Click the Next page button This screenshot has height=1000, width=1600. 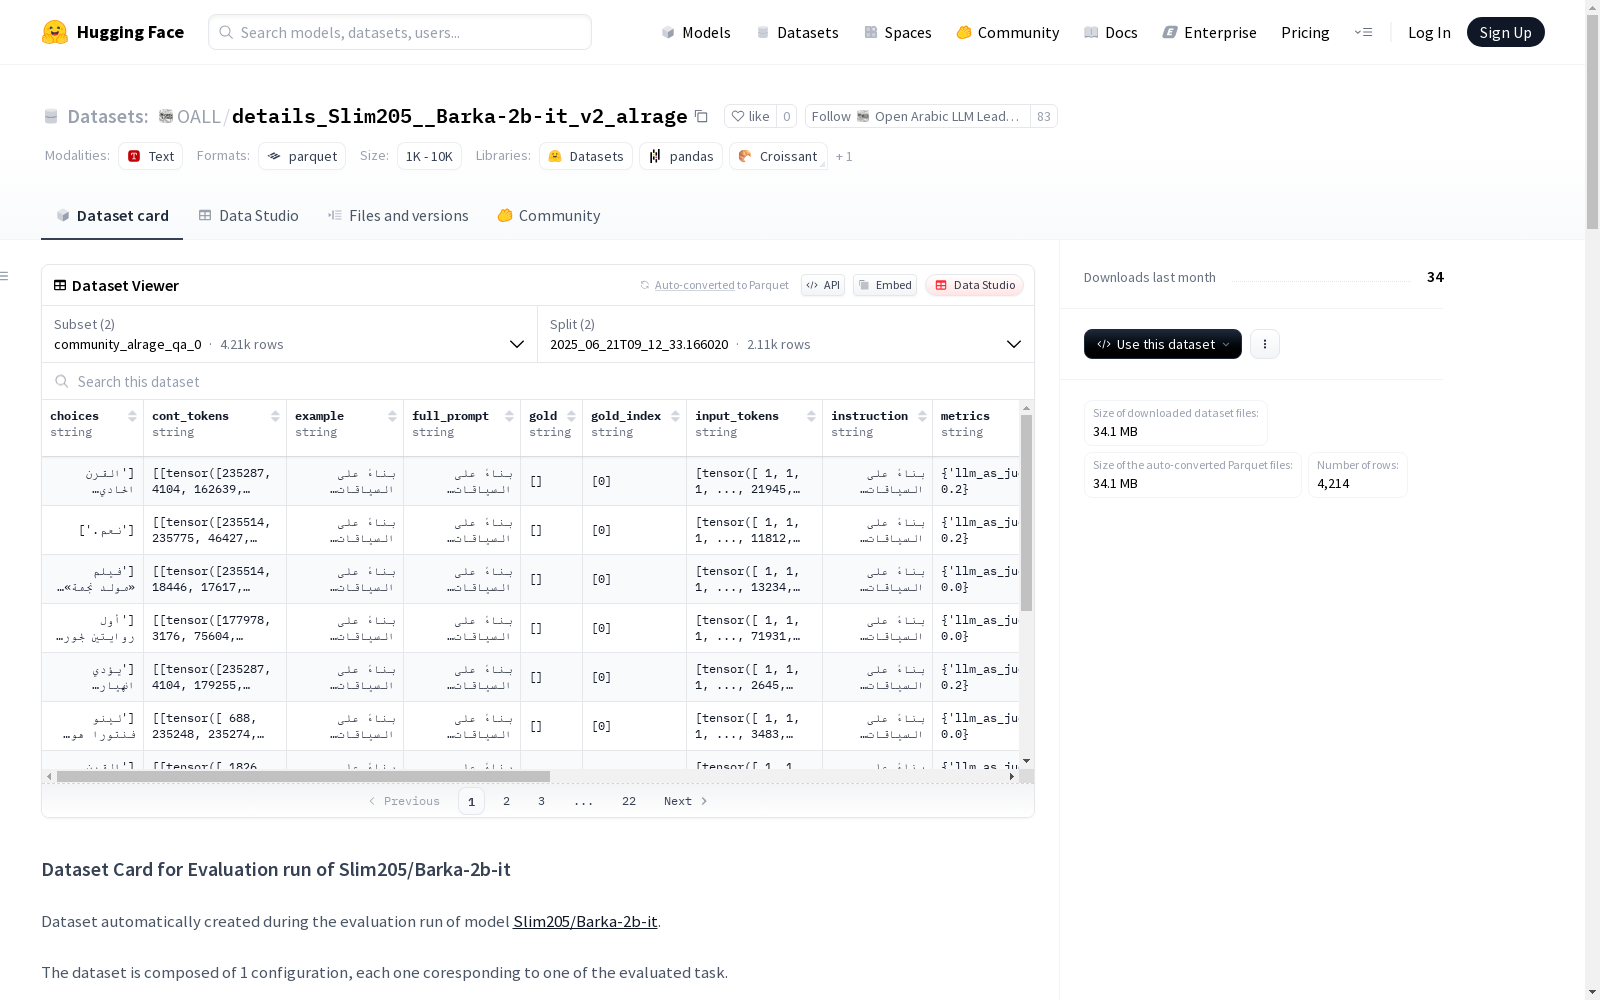[686, 801]
